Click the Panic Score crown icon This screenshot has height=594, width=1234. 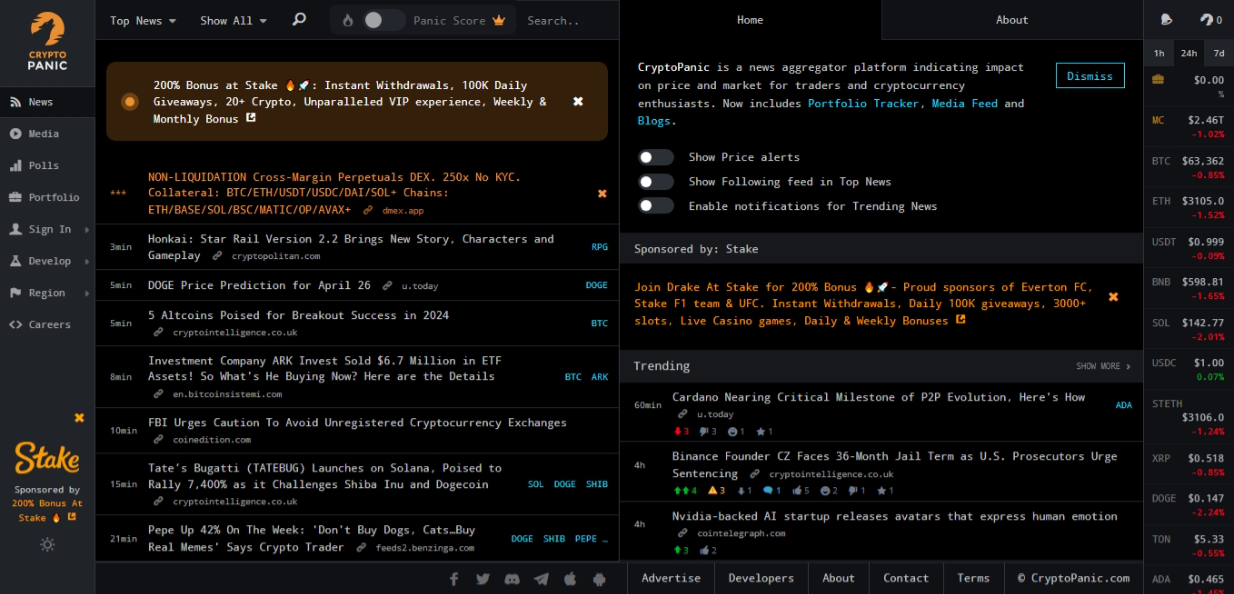pos(499,20)
